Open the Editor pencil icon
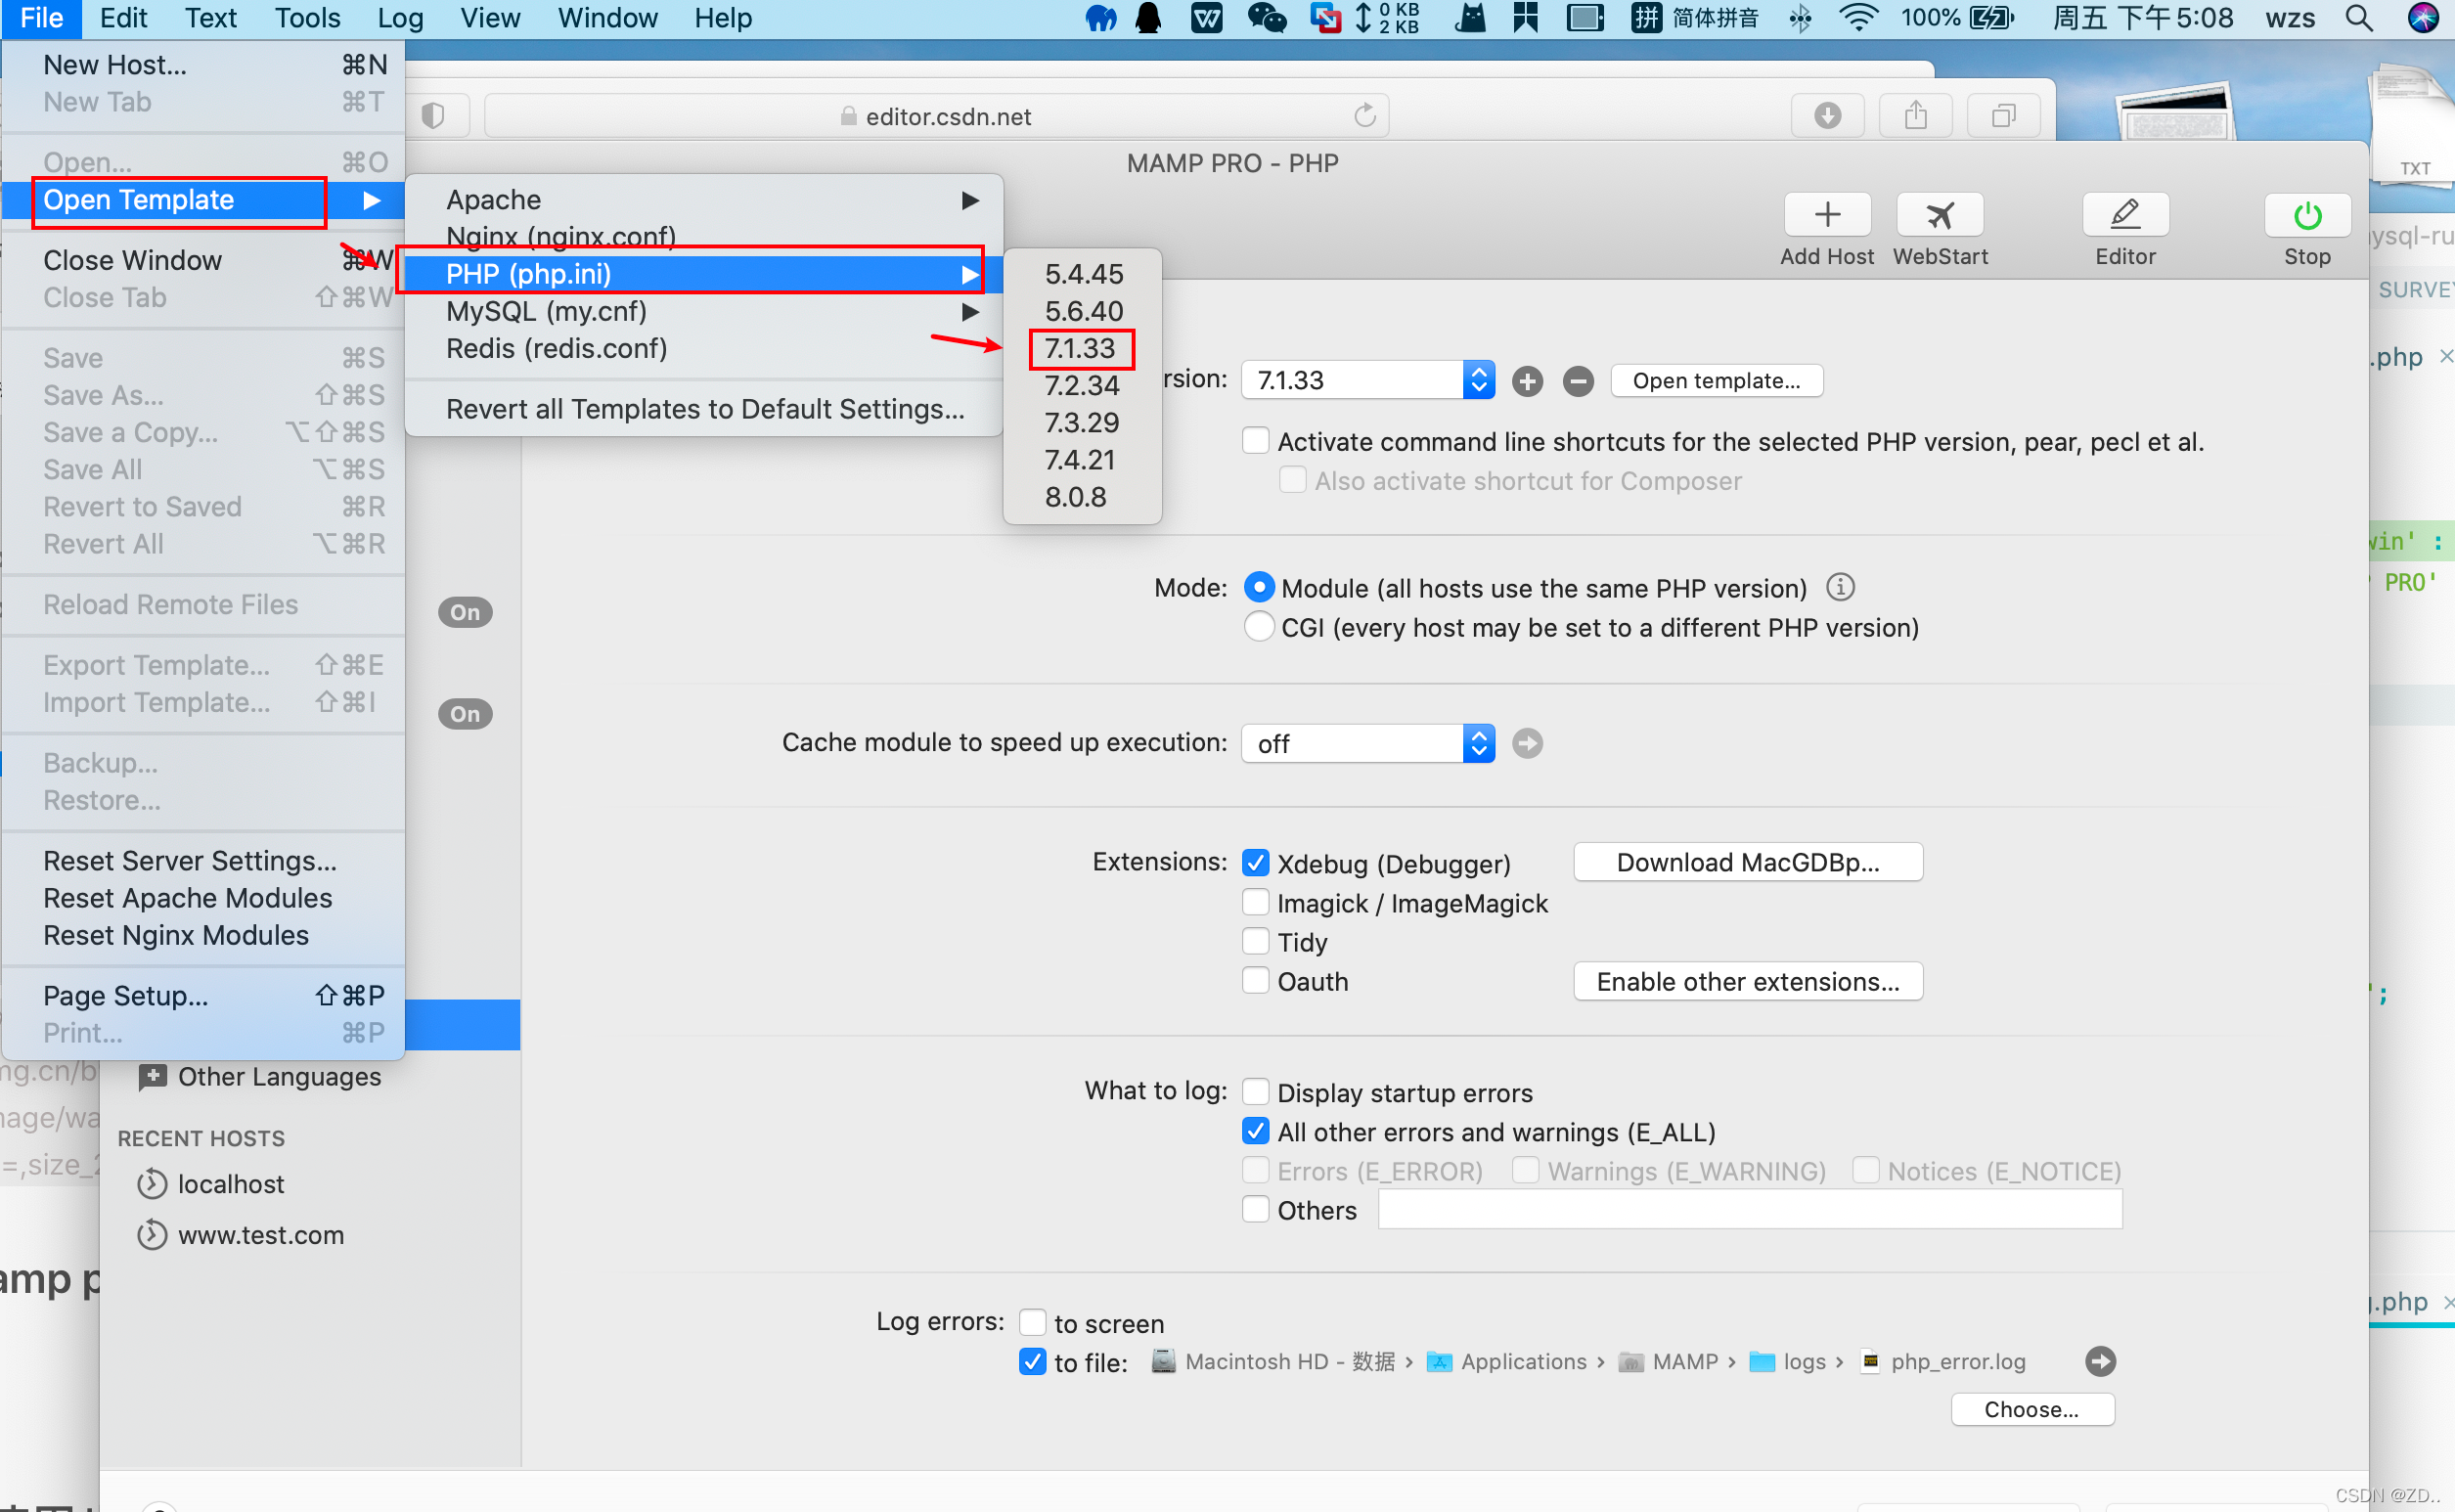Image resolution: width=2455 pixels, height=1512 pixels. (x=2124, y=215)
